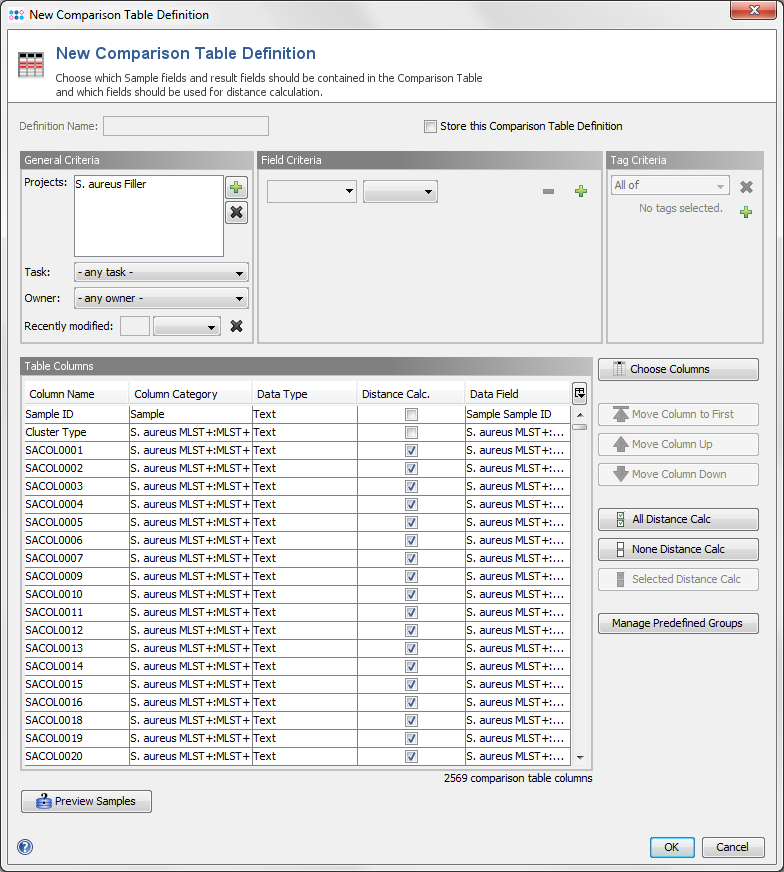Image resolution: width=784 pixels, height=872 pixels.
Task: Click the table scrollbar up arrow
Action: click(x=580, y=415)
